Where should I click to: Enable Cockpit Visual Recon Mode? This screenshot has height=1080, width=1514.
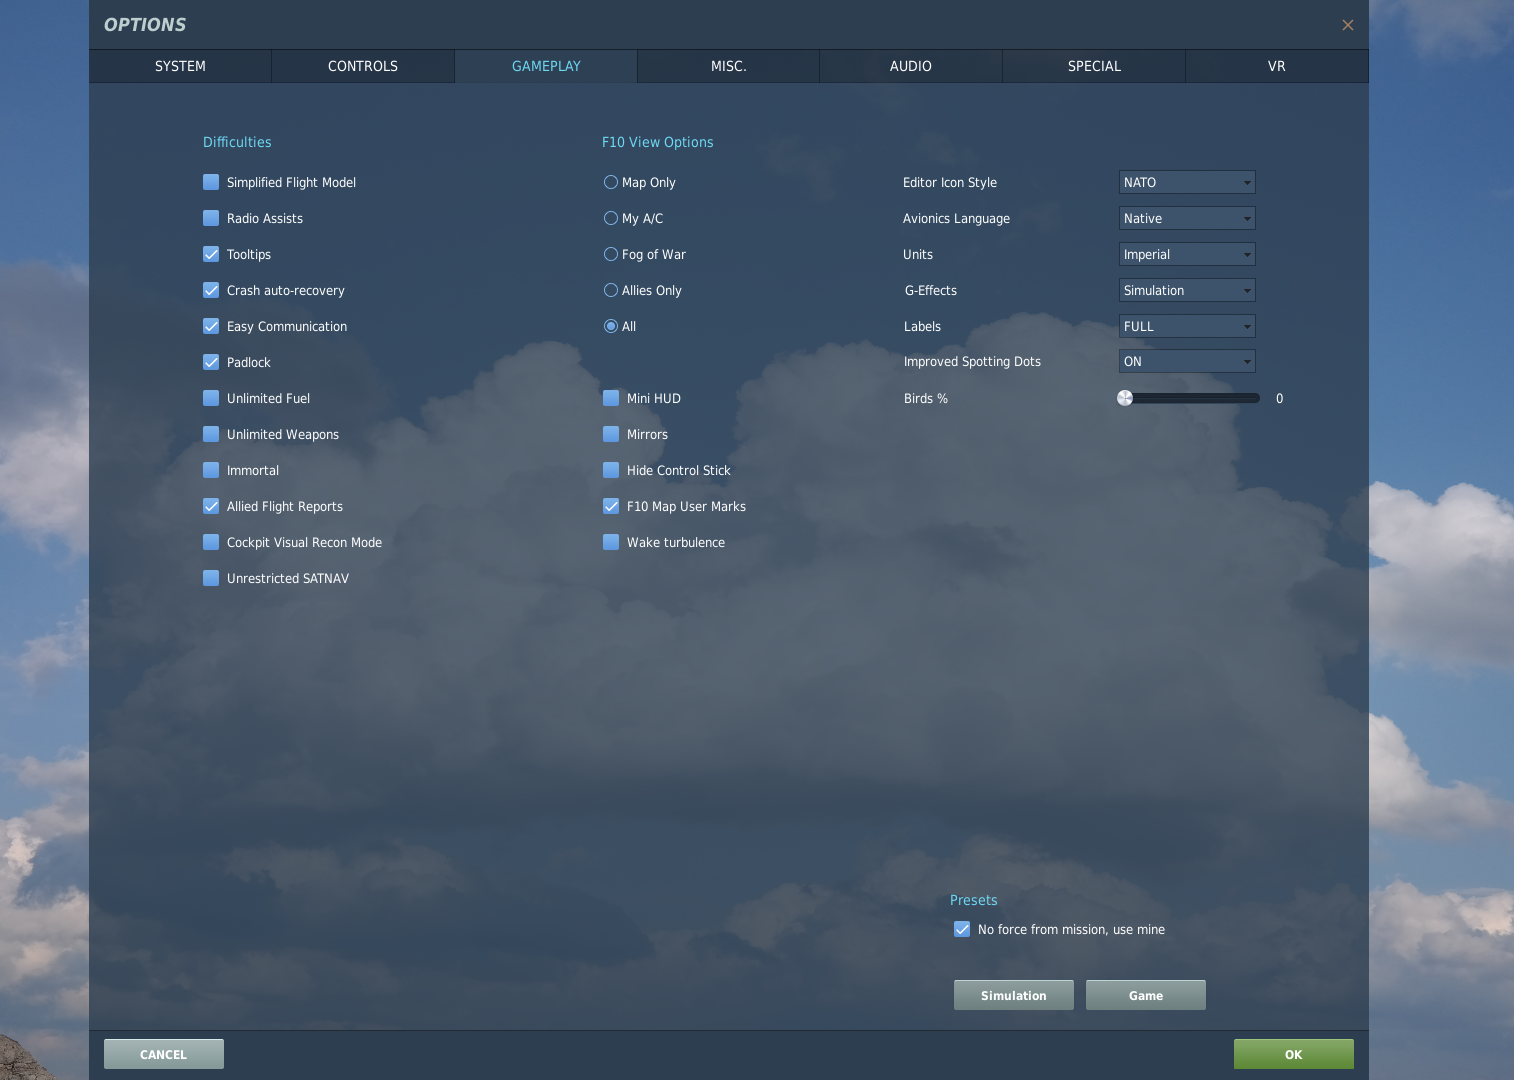[x=211, y=542]
